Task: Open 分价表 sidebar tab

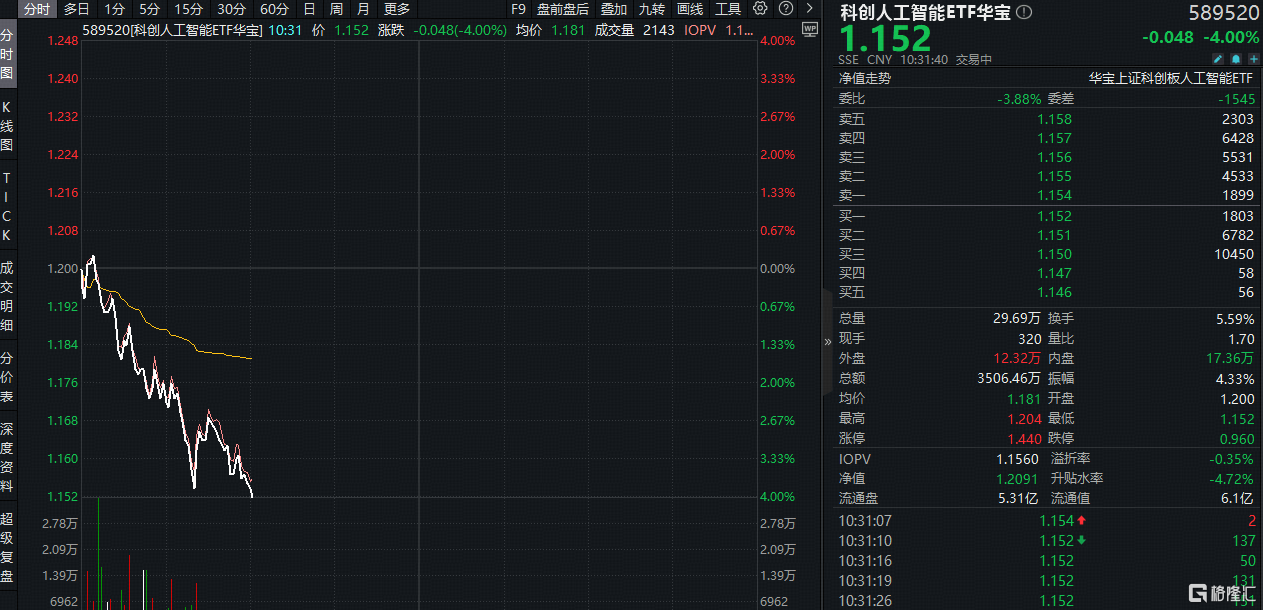Action: (7, 377)
